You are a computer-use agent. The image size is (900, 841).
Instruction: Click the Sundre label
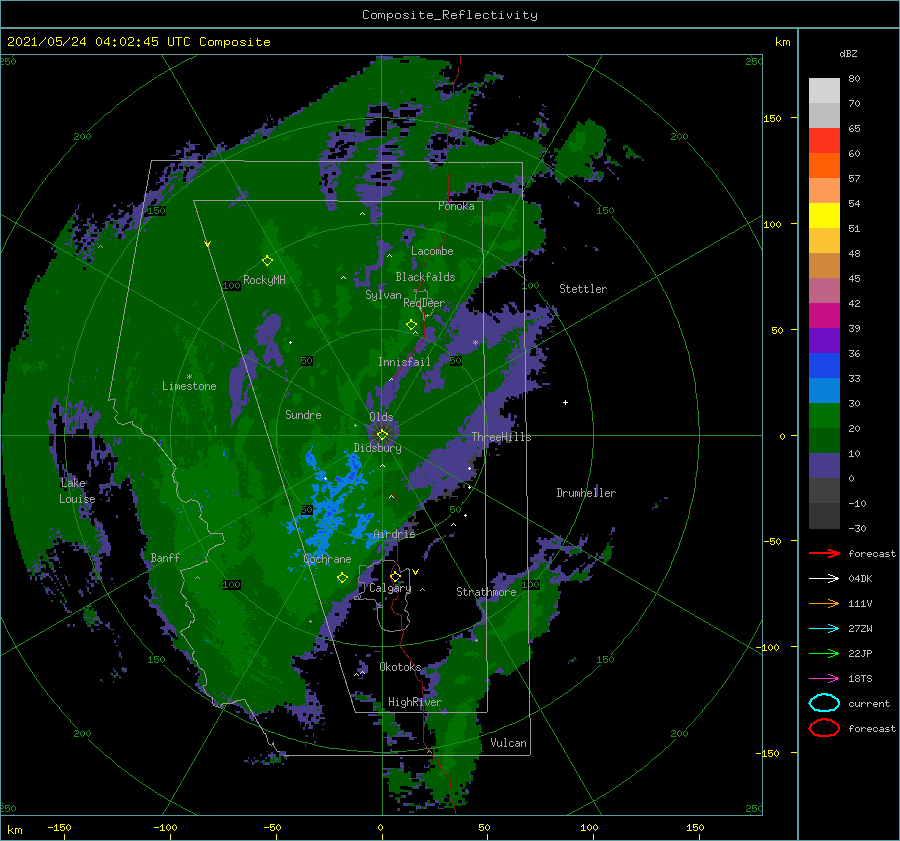tap(303, 414)
